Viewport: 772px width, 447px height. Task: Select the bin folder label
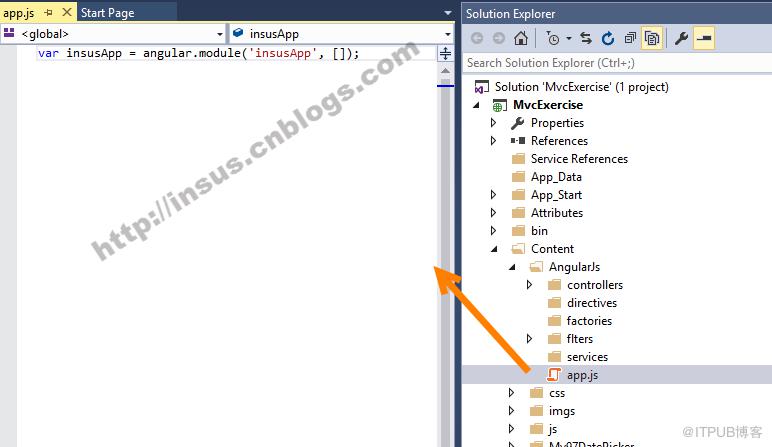[539, 230]
